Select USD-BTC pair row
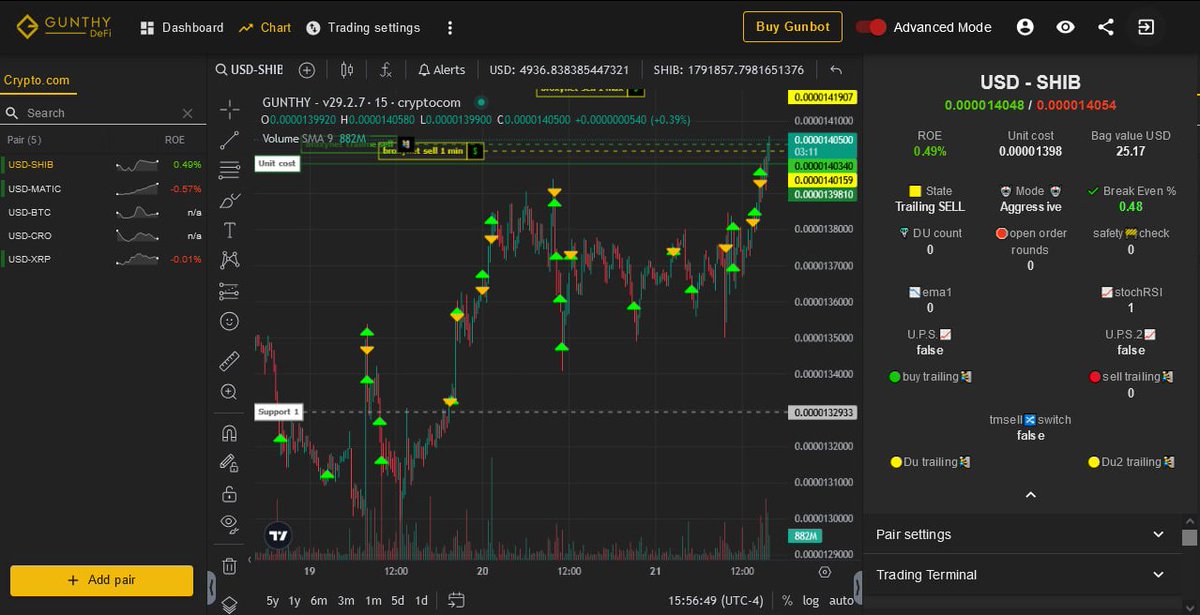 (103, 212)
